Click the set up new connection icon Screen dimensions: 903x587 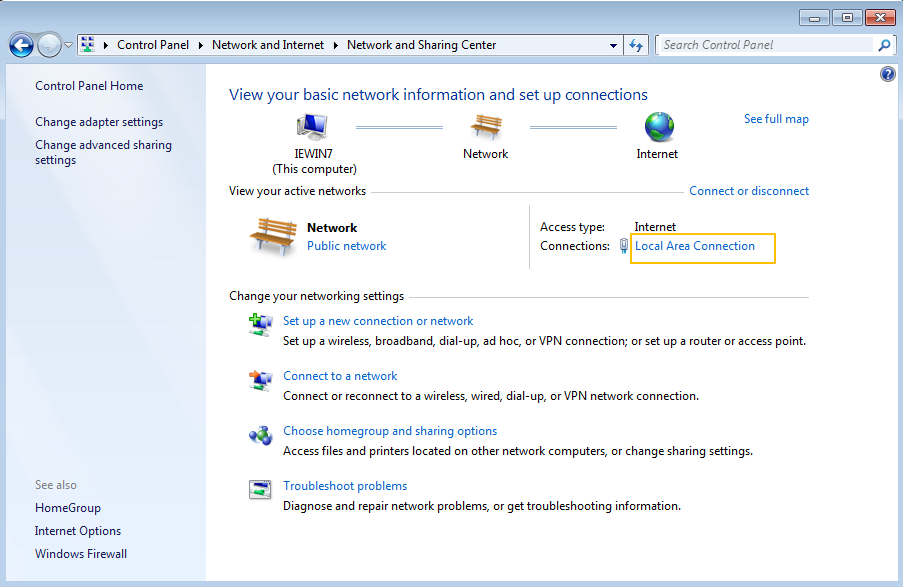click(x=260, y=325)
